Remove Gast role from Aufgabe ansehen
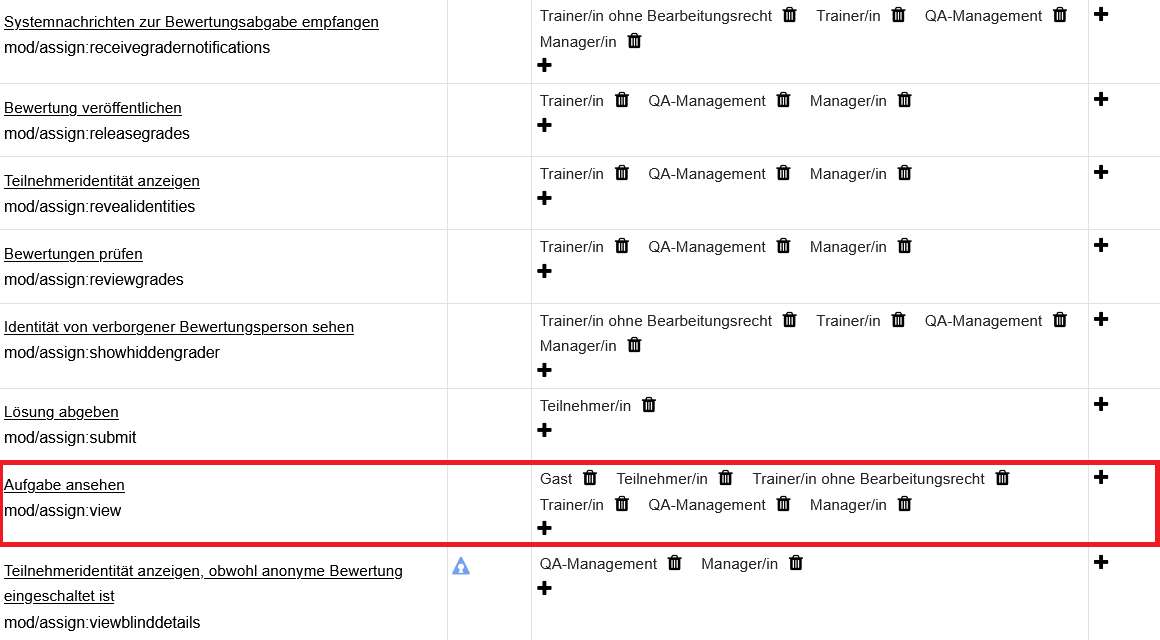Image resolution: width=1160 pixels, height=640 pixels. (590, 478)
